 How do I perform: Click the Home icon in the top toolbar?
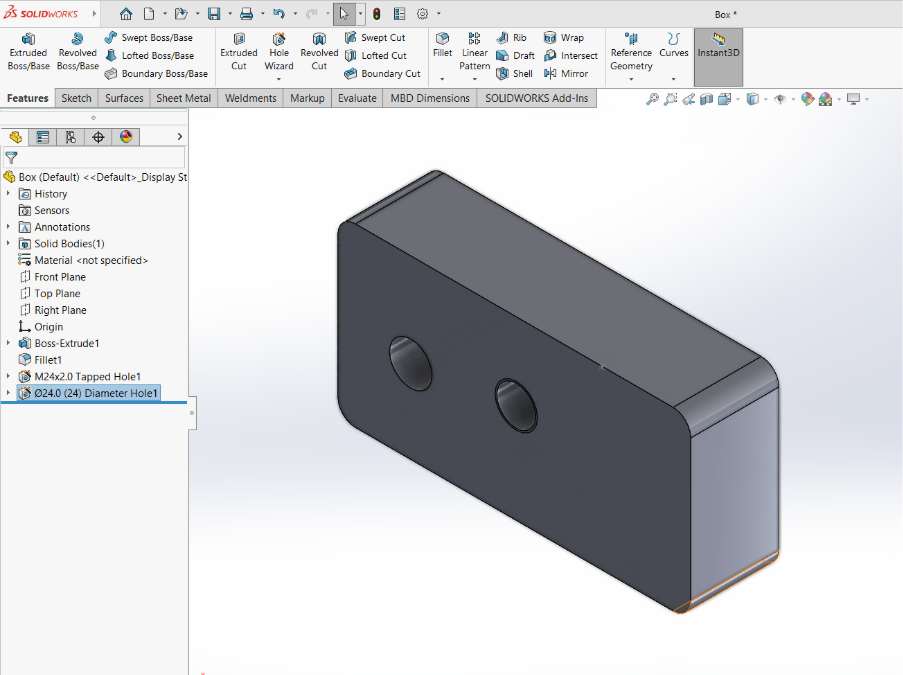point(126,14)
